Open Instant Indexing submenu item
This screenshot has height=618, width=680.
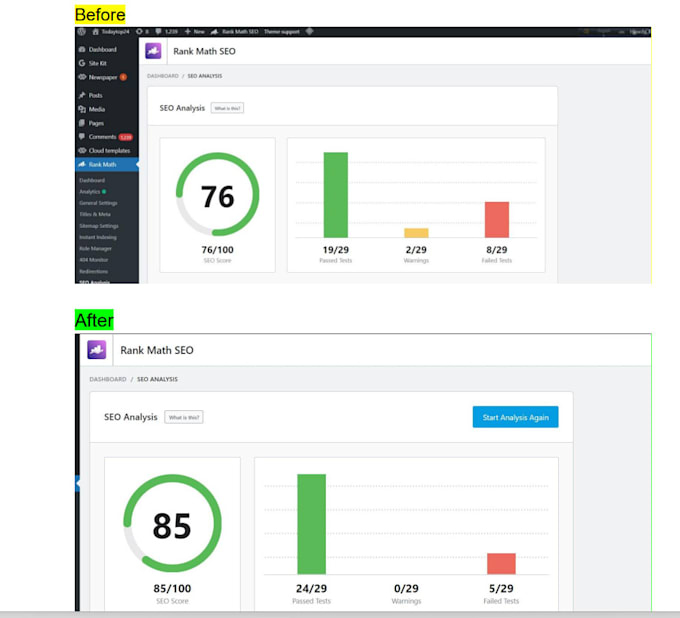click(98, 237)
